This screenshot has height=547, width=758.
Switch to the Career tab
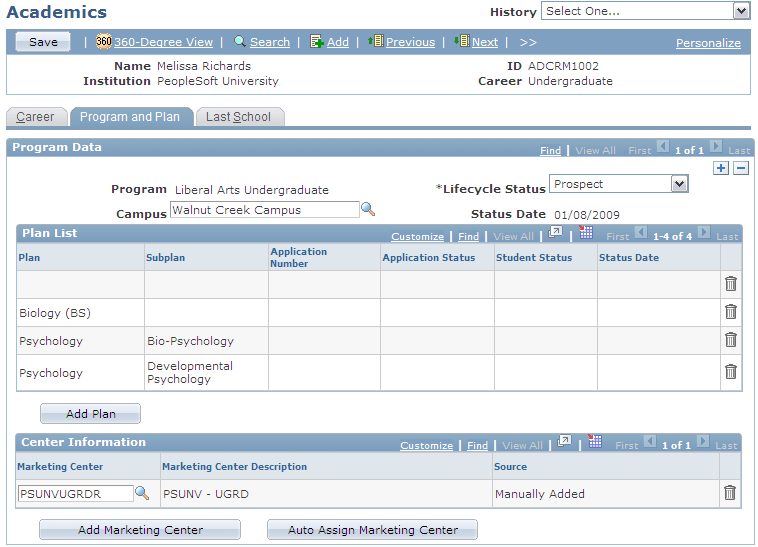[x=35, y=117]
